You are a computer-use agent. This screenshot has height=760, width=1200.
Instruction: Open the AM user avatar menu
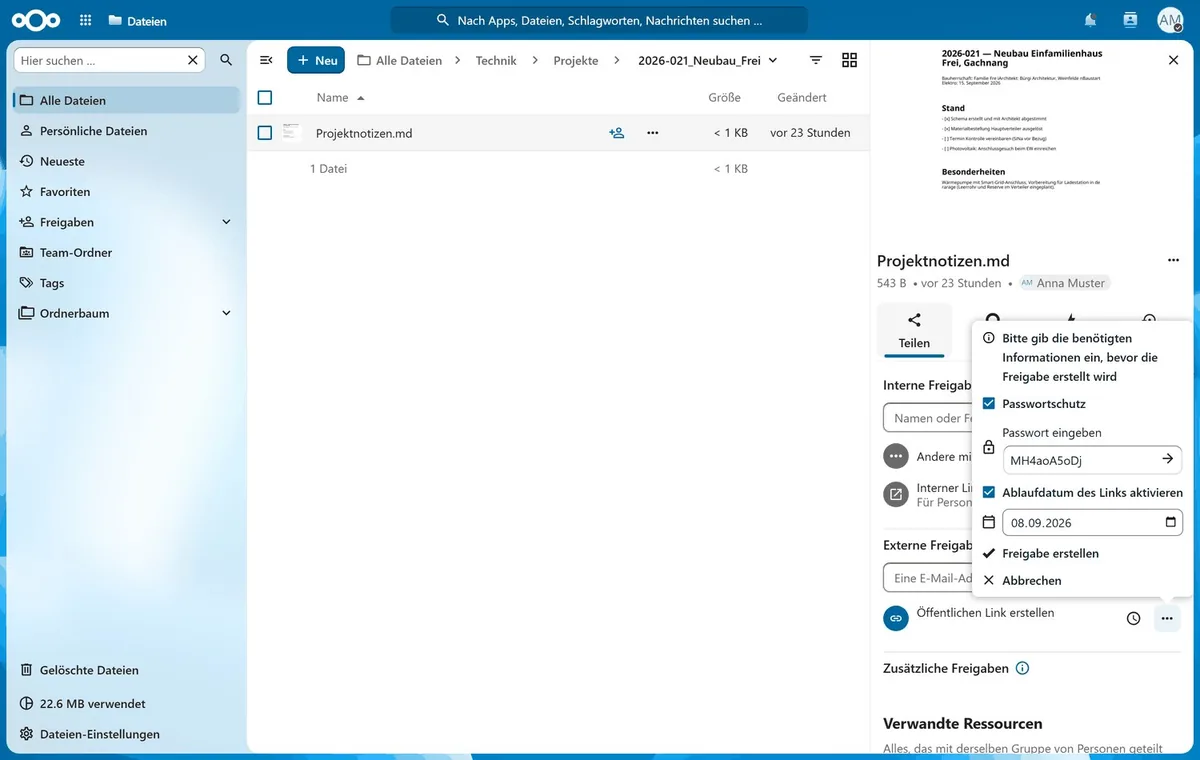tap(1170, 20)
